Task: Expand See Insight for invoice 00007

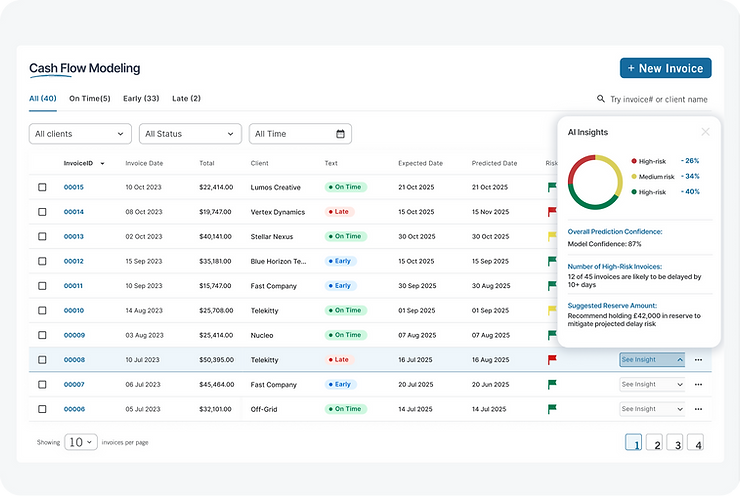Action: click(x=652, y=384)
